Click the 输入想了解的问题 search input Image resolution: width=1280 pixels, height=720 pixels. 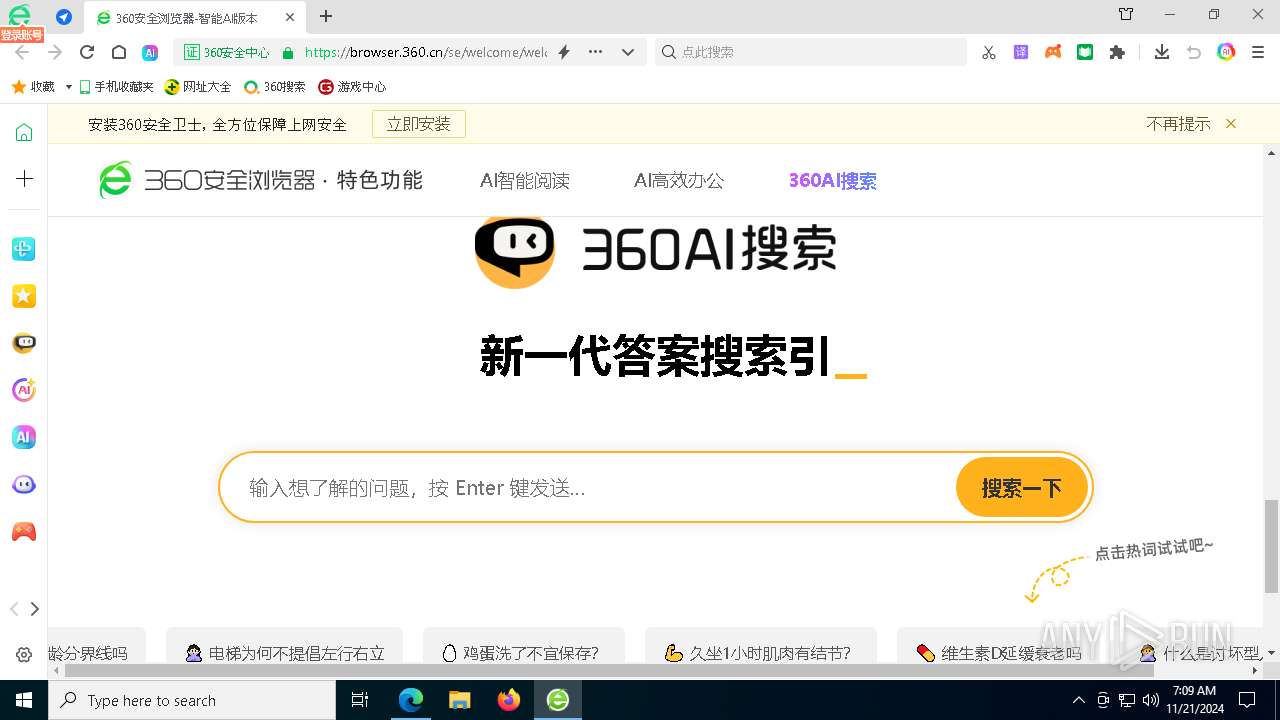click(588, 488)
